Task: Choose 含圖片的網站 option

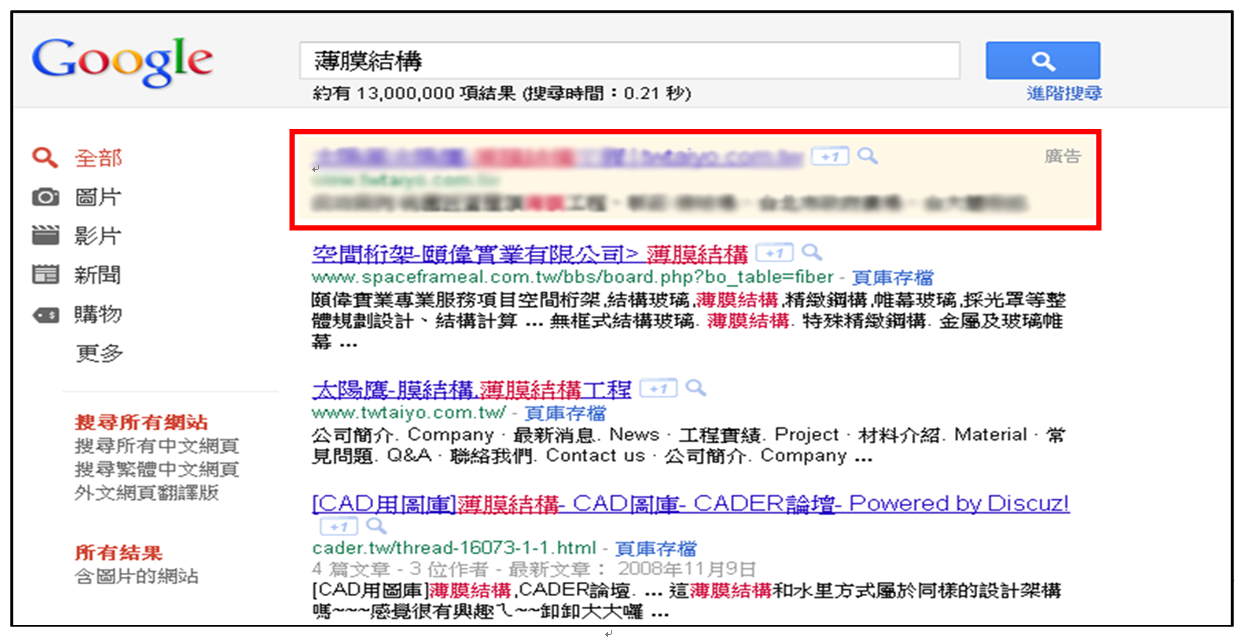Action: [137, 576]
